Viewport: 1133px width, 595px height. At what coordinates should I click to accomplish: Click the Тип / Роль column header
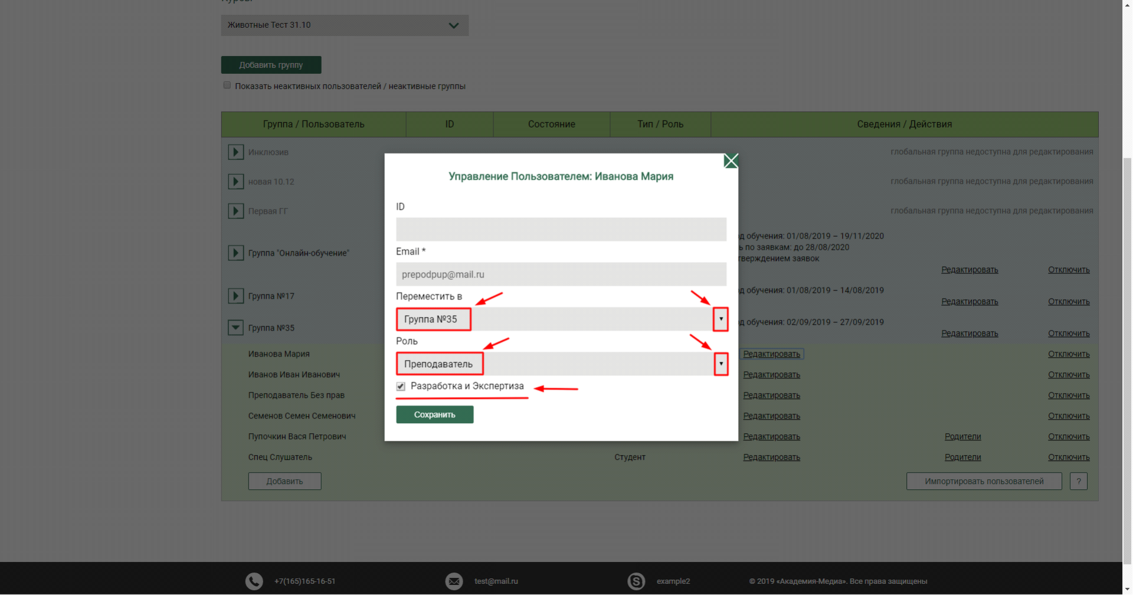pos(660,124)
